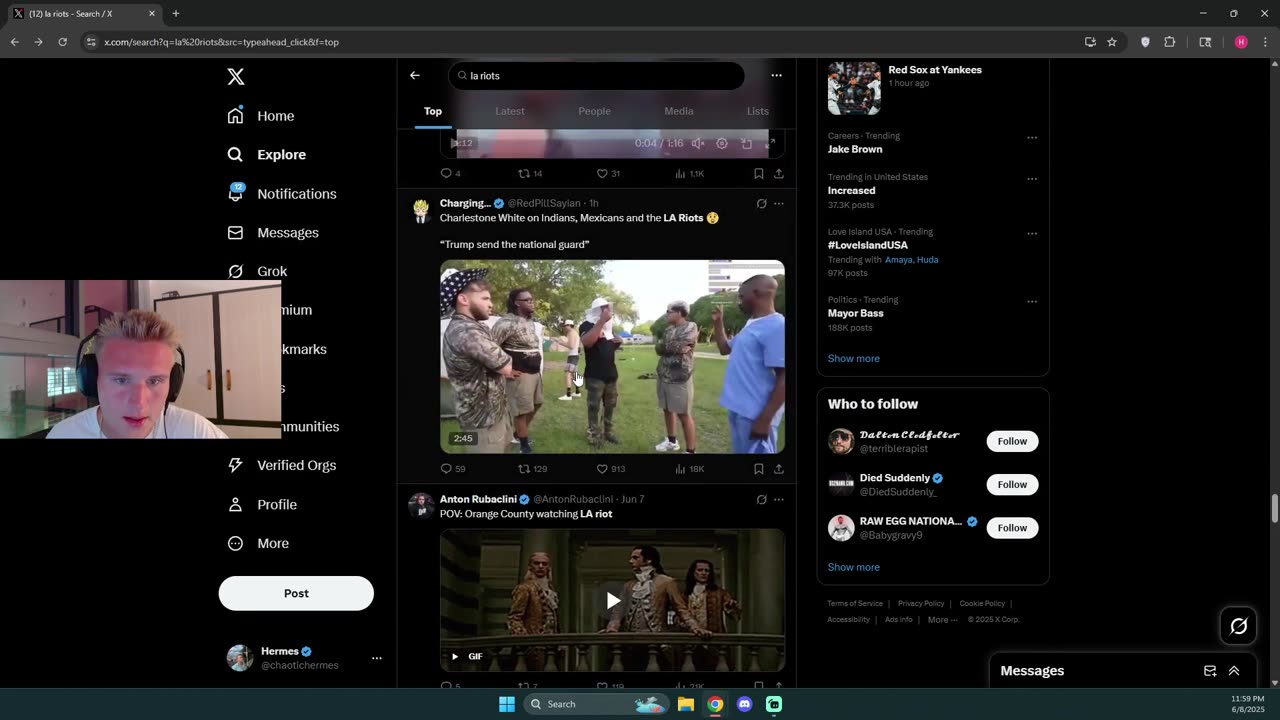Open more options for Mayor Bass trend
The width and height of the screenshot is (1280, 720).
pyautogui.click(x=1032, y=302)
